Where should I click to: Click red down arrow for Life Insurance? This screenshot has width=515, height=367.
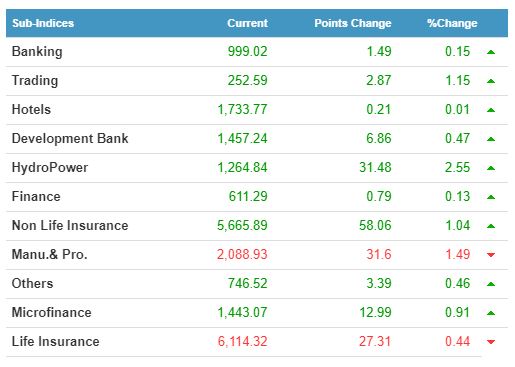coord(491,342)
